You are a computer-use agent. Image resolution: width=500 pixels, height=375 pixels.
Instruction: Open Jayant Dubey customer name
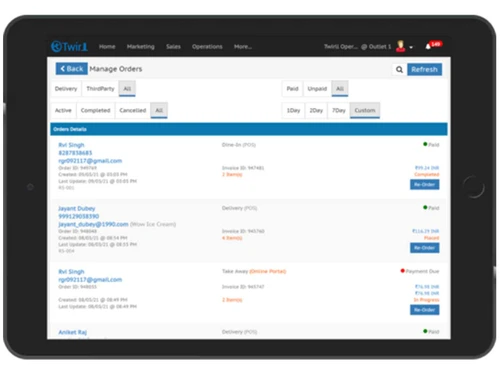tap(77, 208)
